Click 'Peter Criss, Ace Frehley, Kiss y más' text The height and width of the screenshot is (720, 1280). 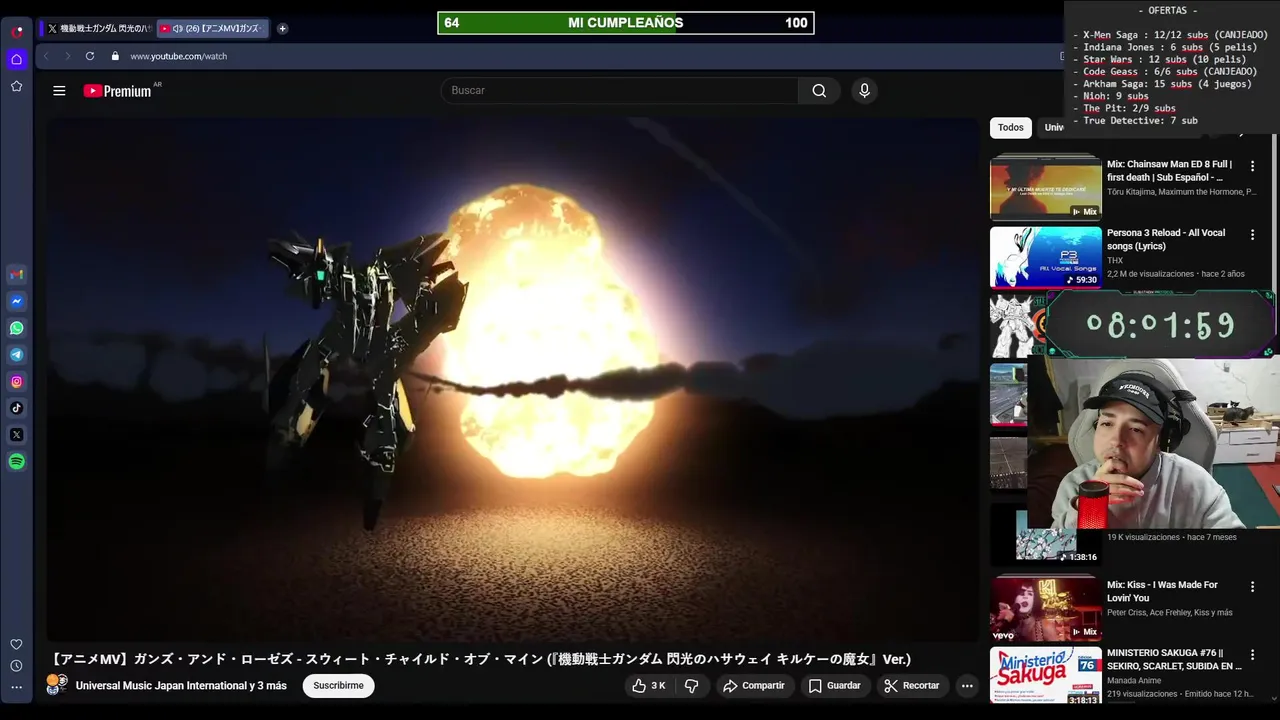(x=1169, y=613)
